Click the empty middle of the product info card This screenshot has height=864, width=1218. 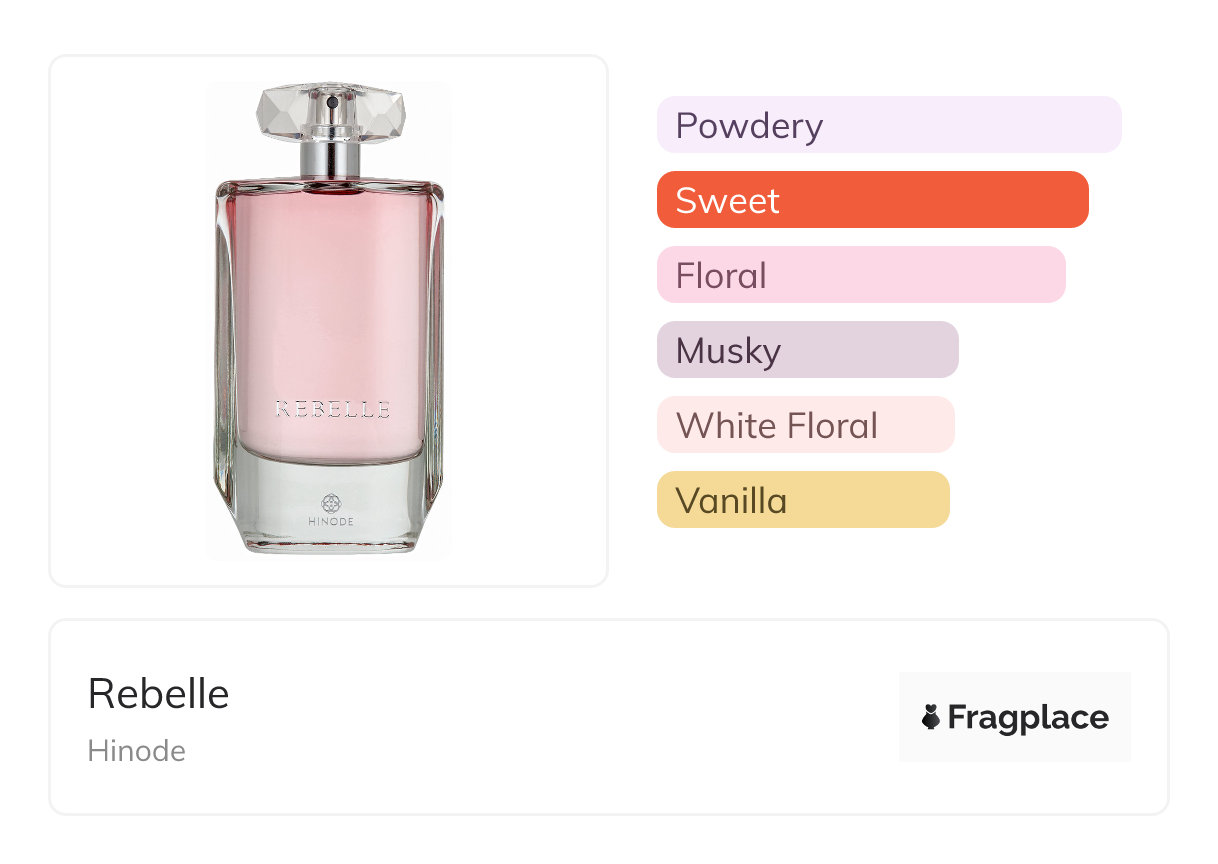tap(560, 717)
